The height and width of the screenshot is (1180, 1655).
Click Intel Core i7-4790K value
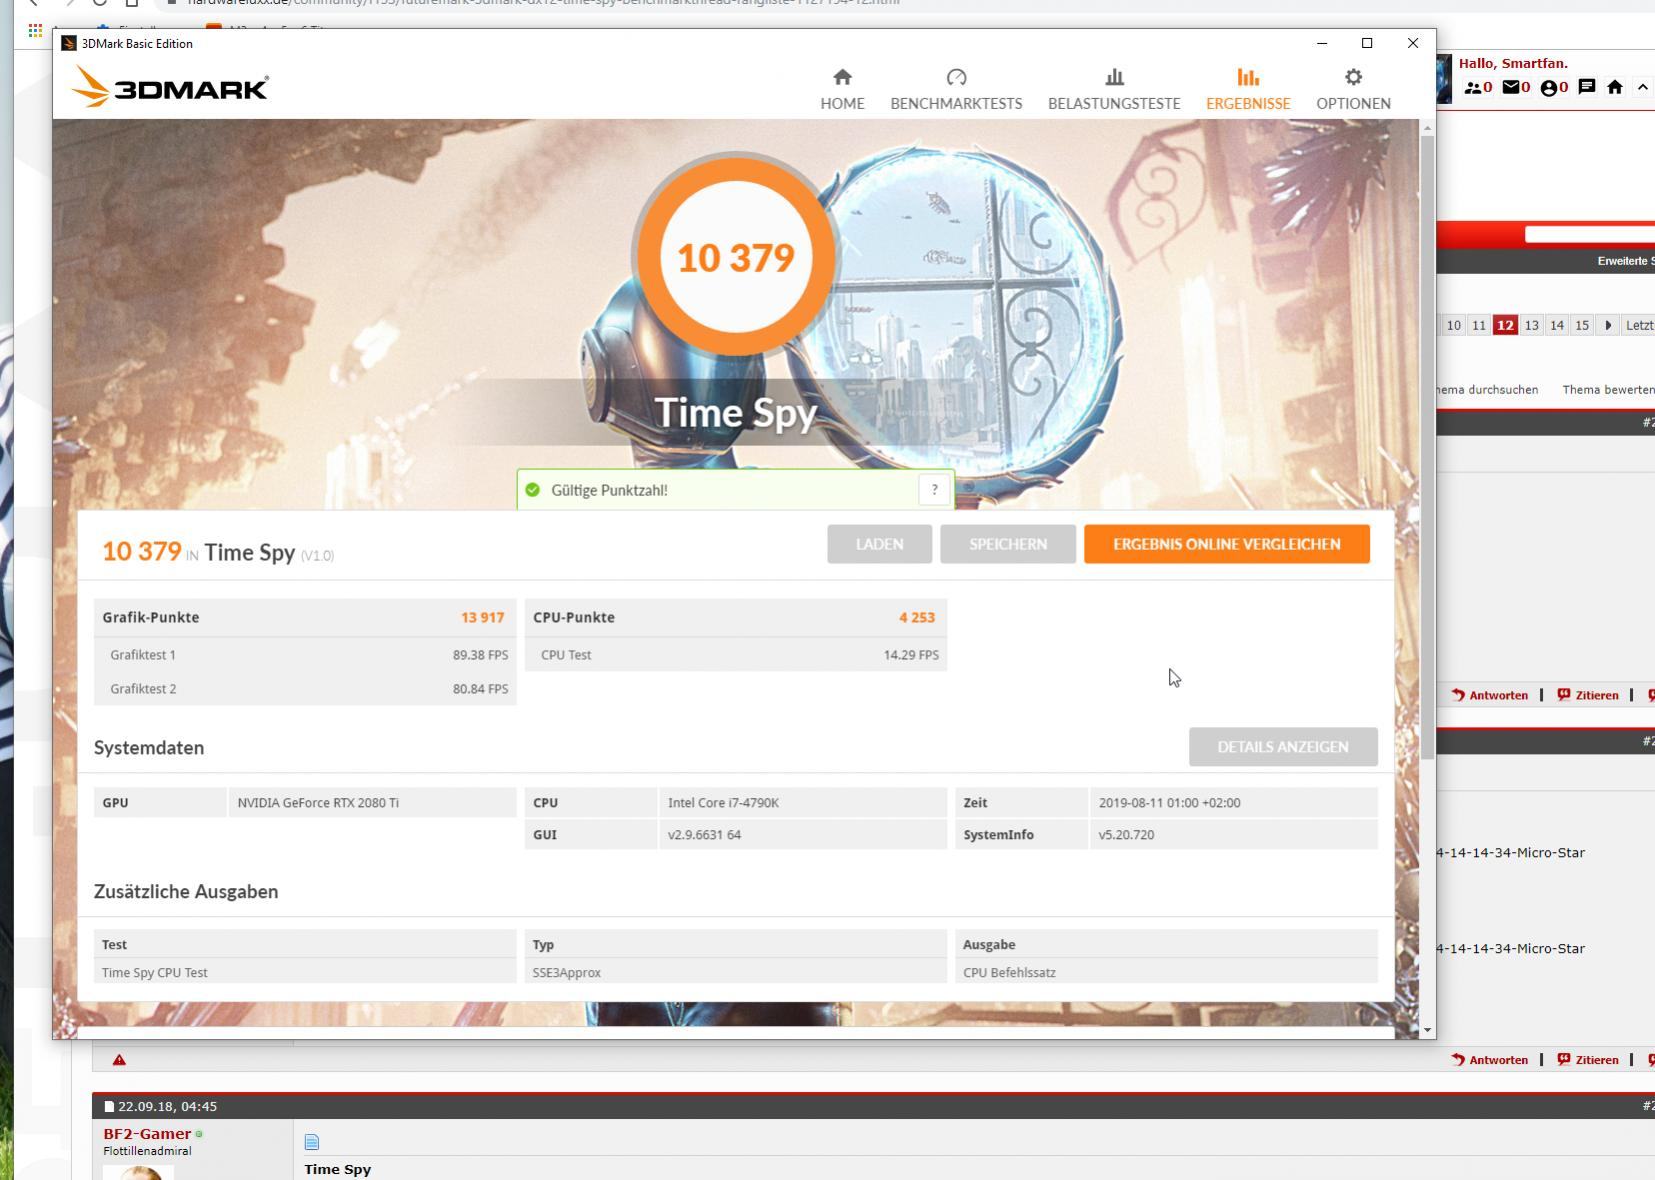click(723, 803)
